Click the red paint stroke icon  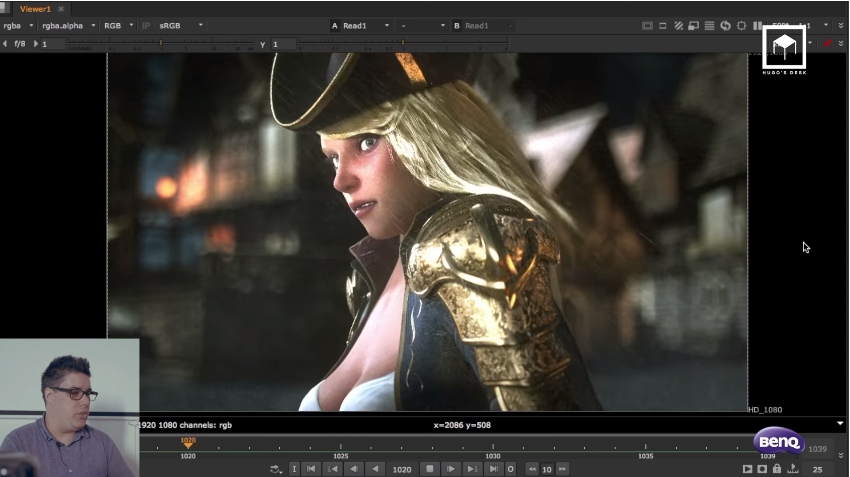point(828,43)
